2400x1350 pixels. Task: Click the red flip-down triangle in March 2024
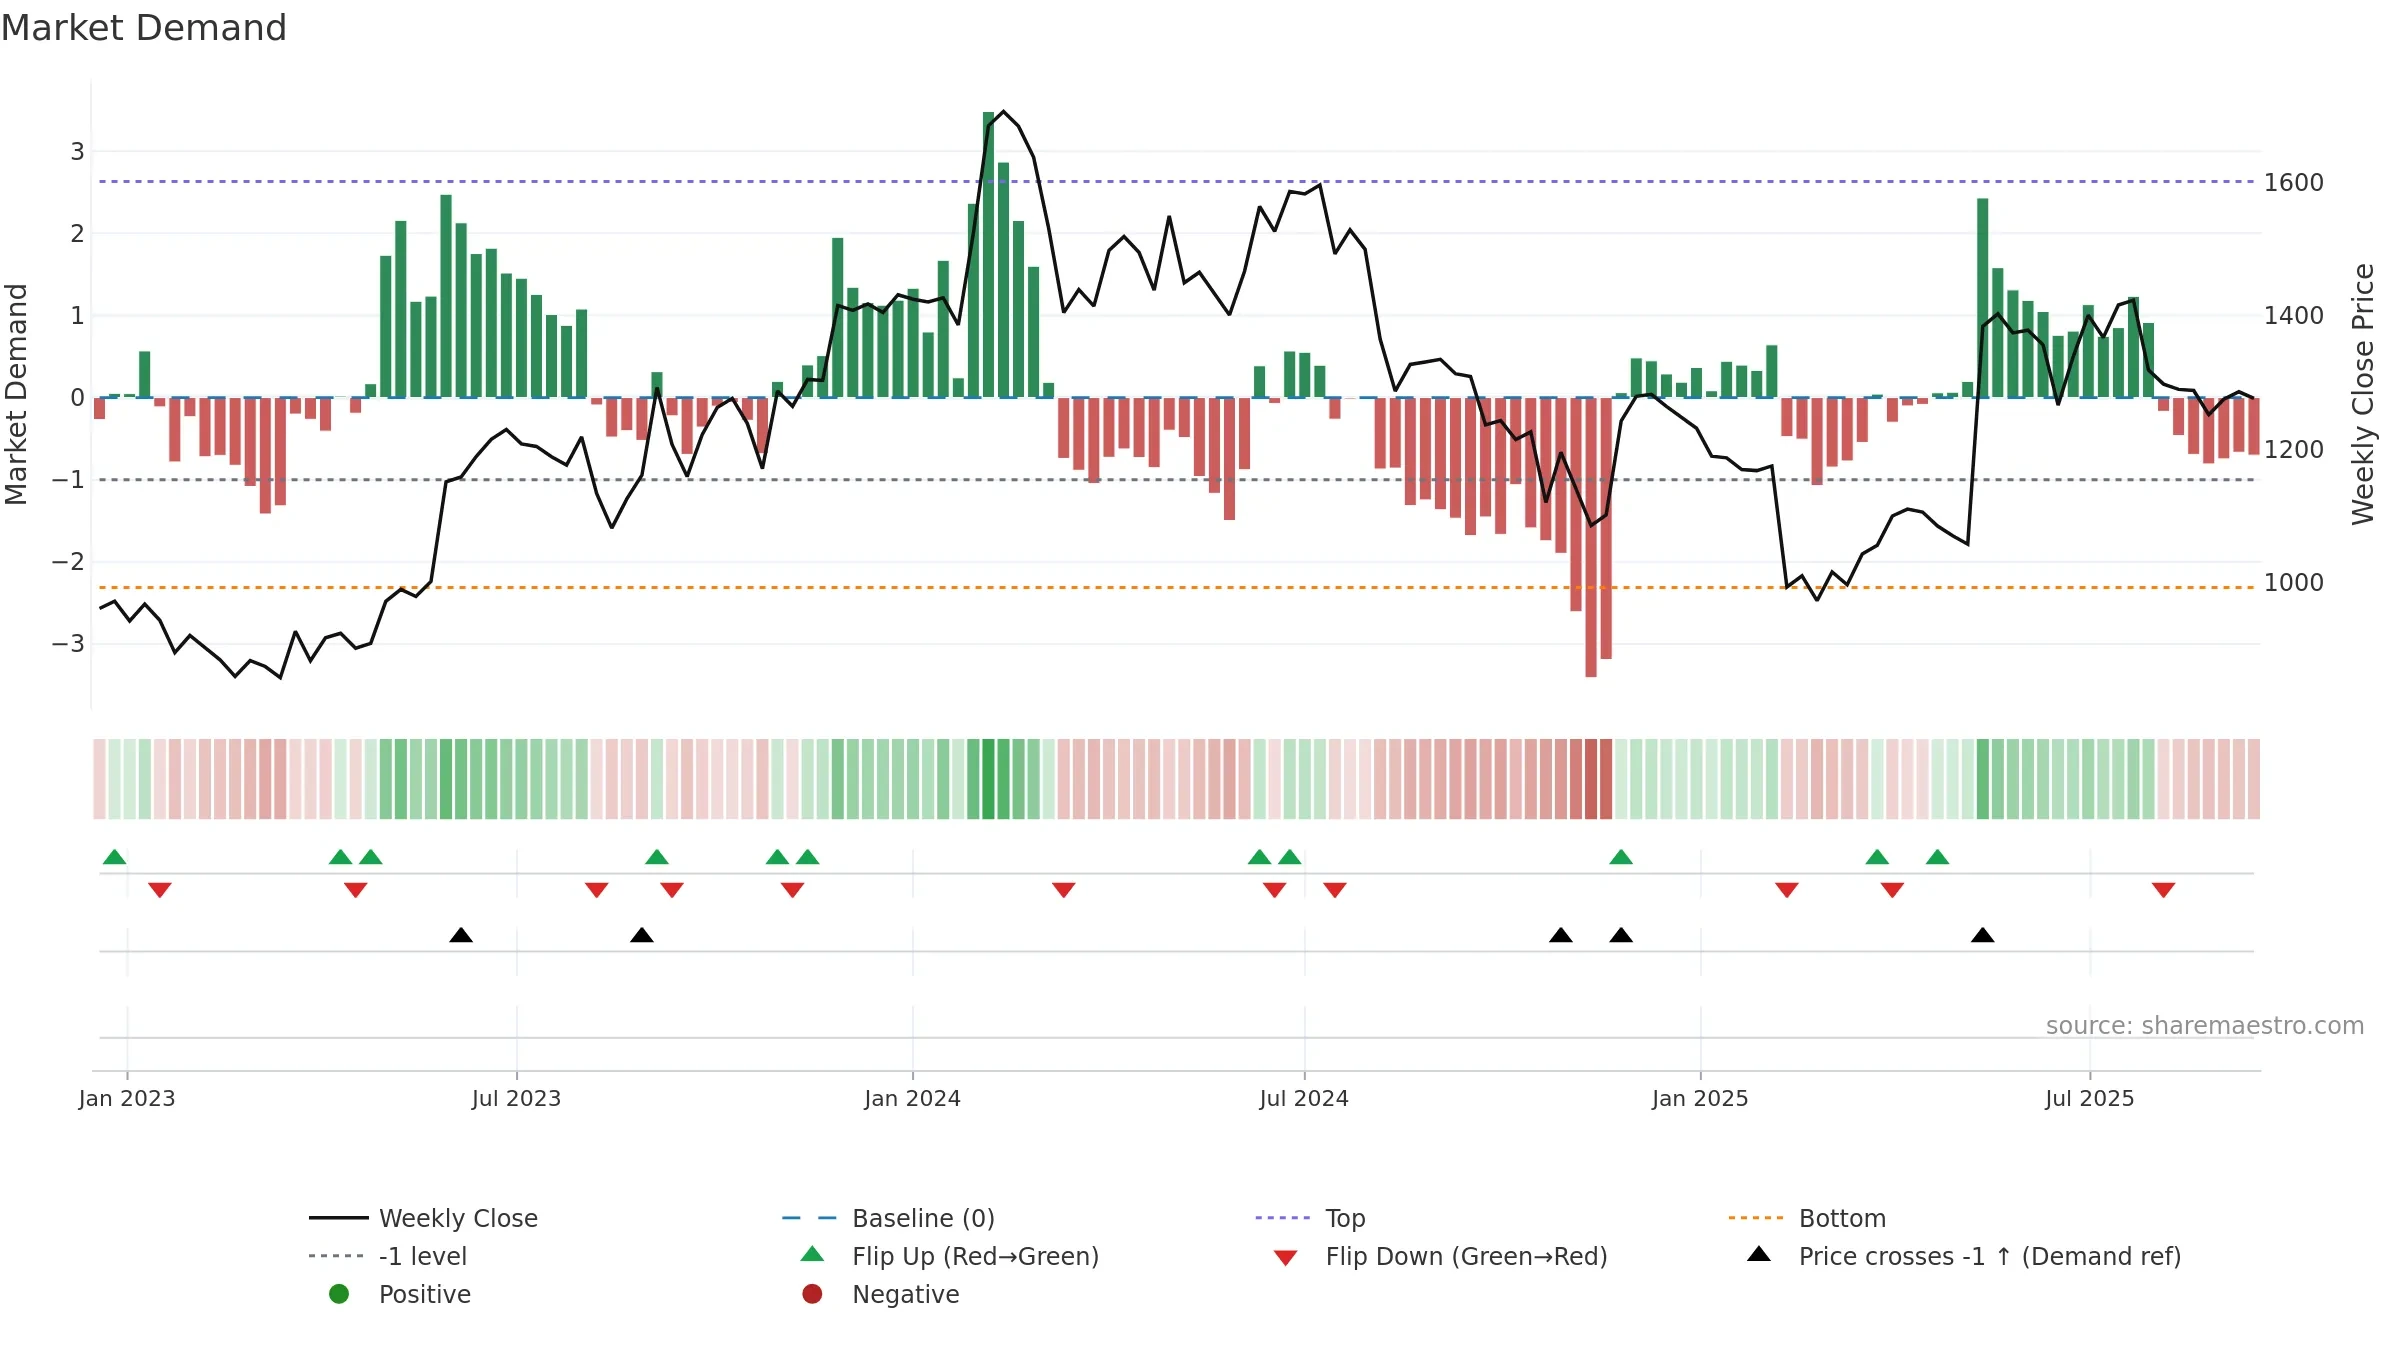pyautogui.click(x=1064, y=890)
